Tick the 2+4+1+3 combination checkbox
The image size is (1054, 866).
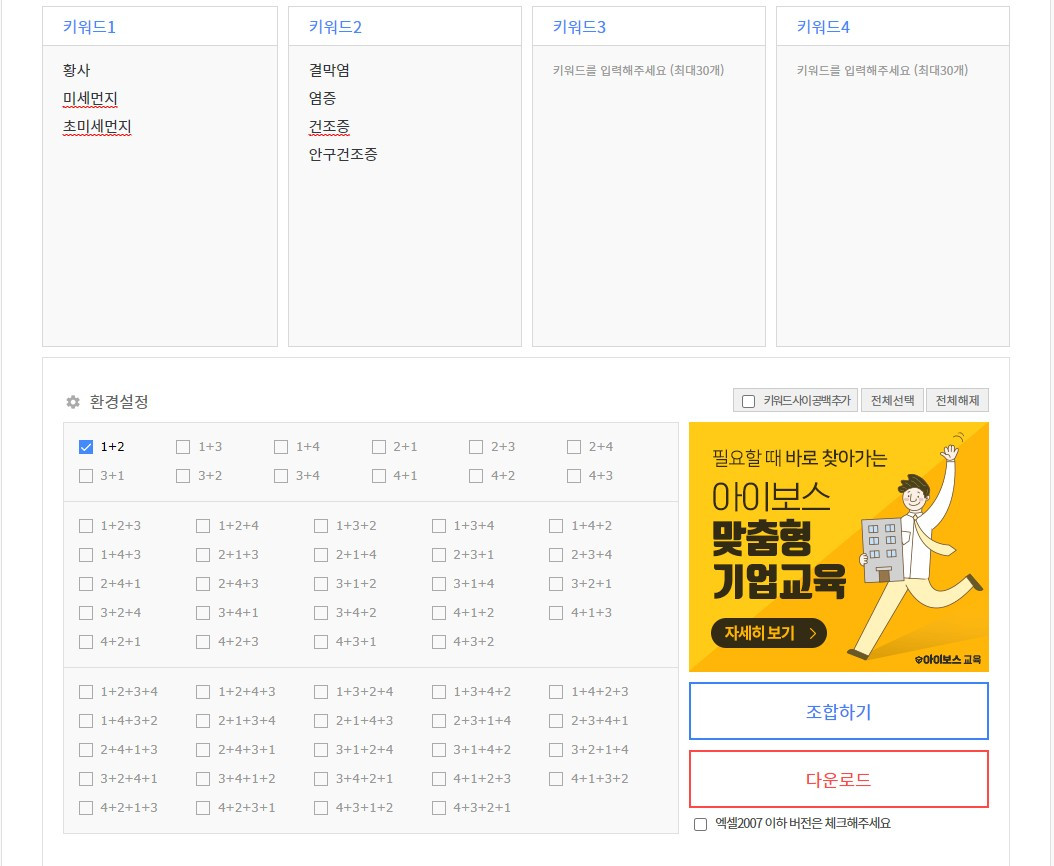[x=86, y=750]
